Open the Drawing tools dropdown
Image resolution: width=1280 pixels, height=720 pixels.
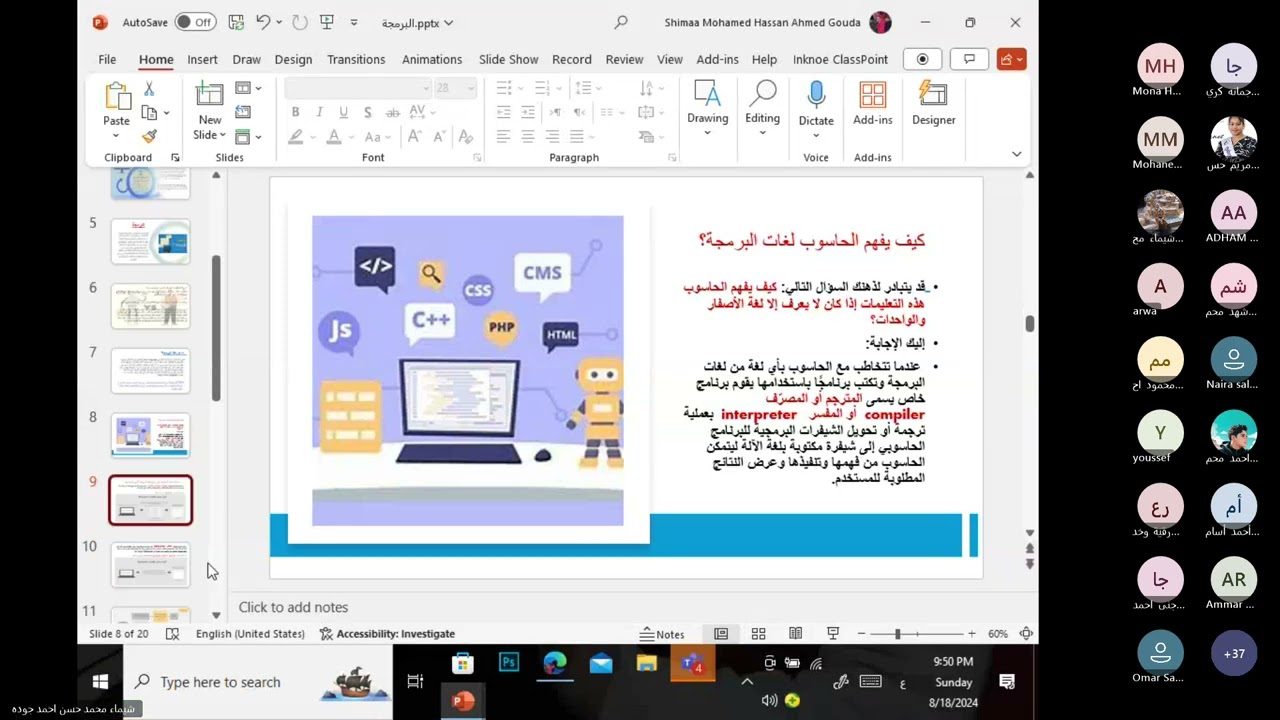(x=707, y=107)
